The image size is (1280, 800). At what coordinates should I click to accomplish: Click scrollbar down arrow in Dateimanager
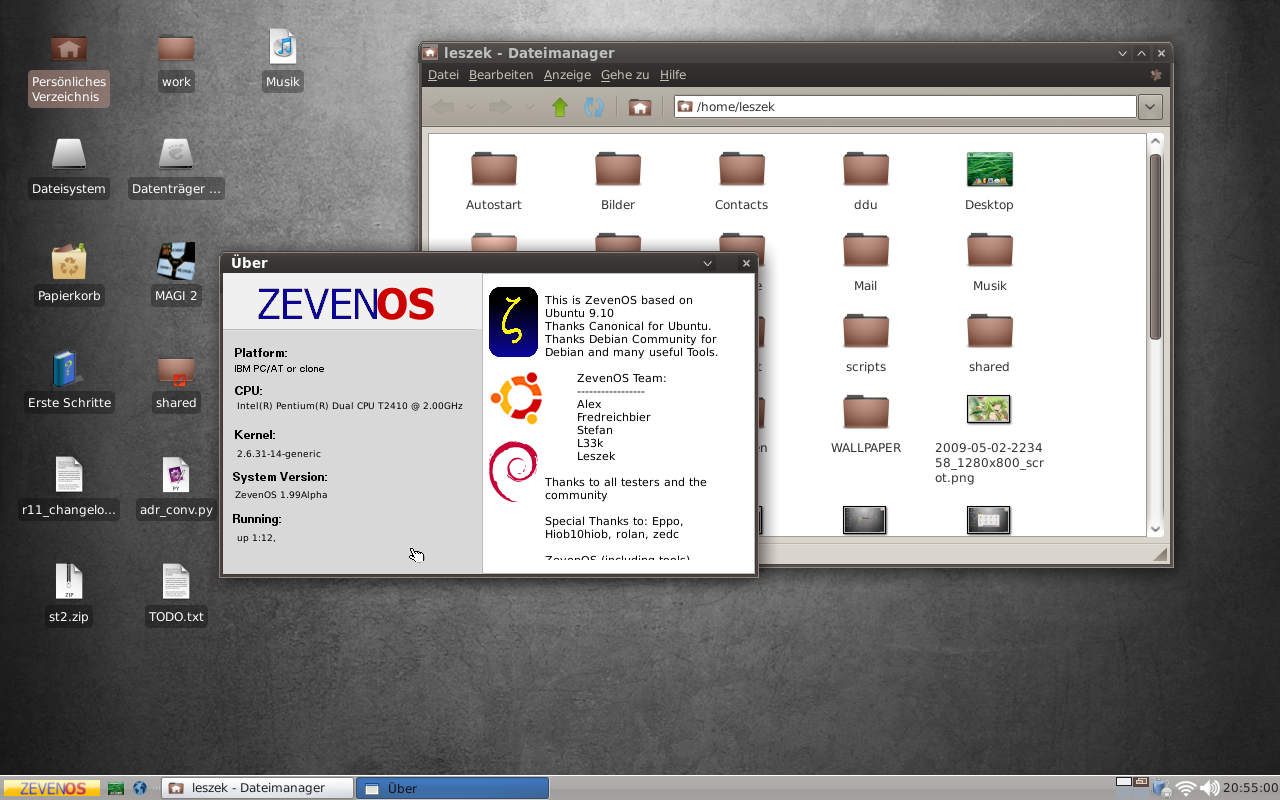pyautogui.click(x=1156, y=529)
